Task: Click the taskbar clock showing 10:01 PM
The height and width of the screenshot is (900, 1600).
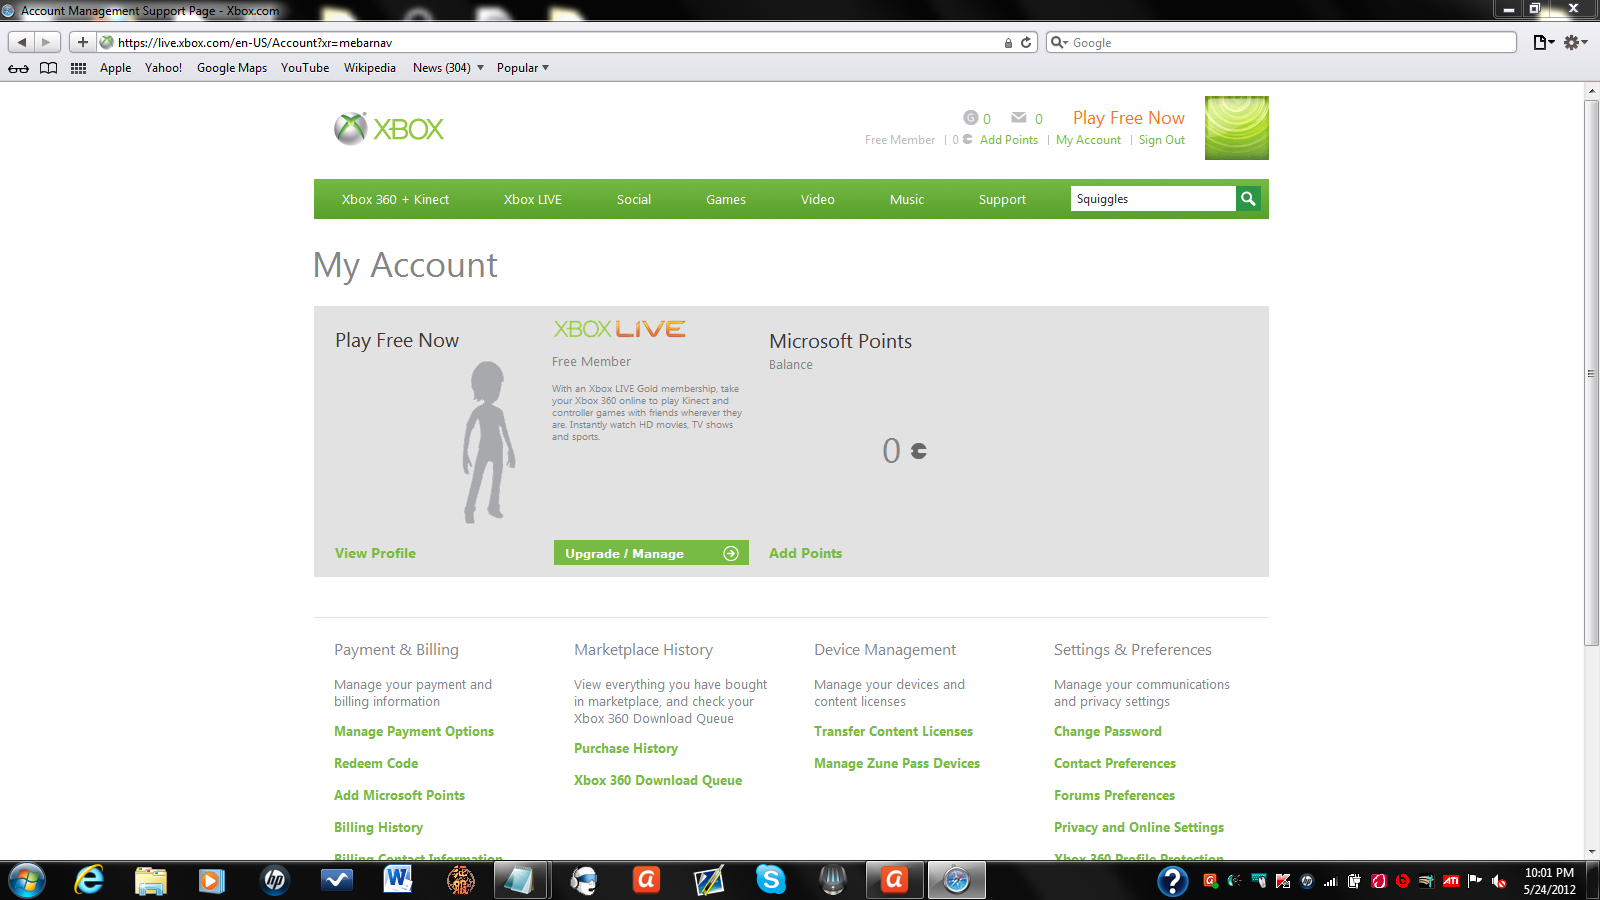Action: [1549, 881]
